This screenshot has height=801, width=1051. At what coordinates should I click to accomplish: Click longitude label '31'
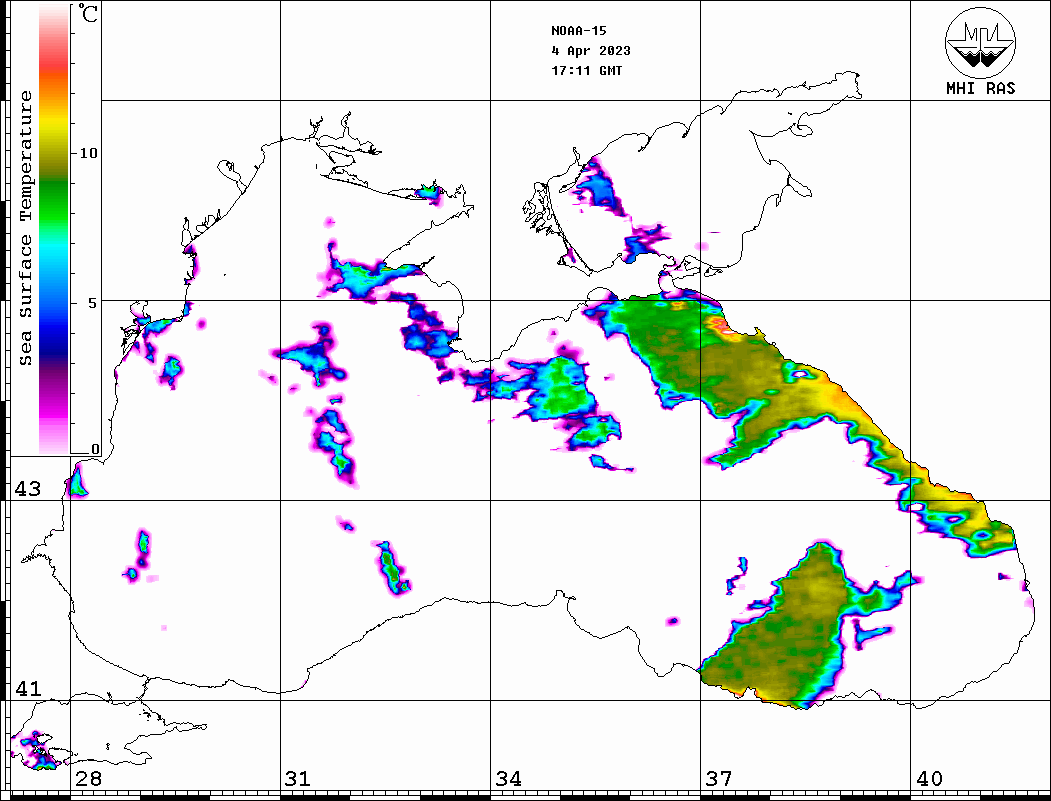point(298,779)
